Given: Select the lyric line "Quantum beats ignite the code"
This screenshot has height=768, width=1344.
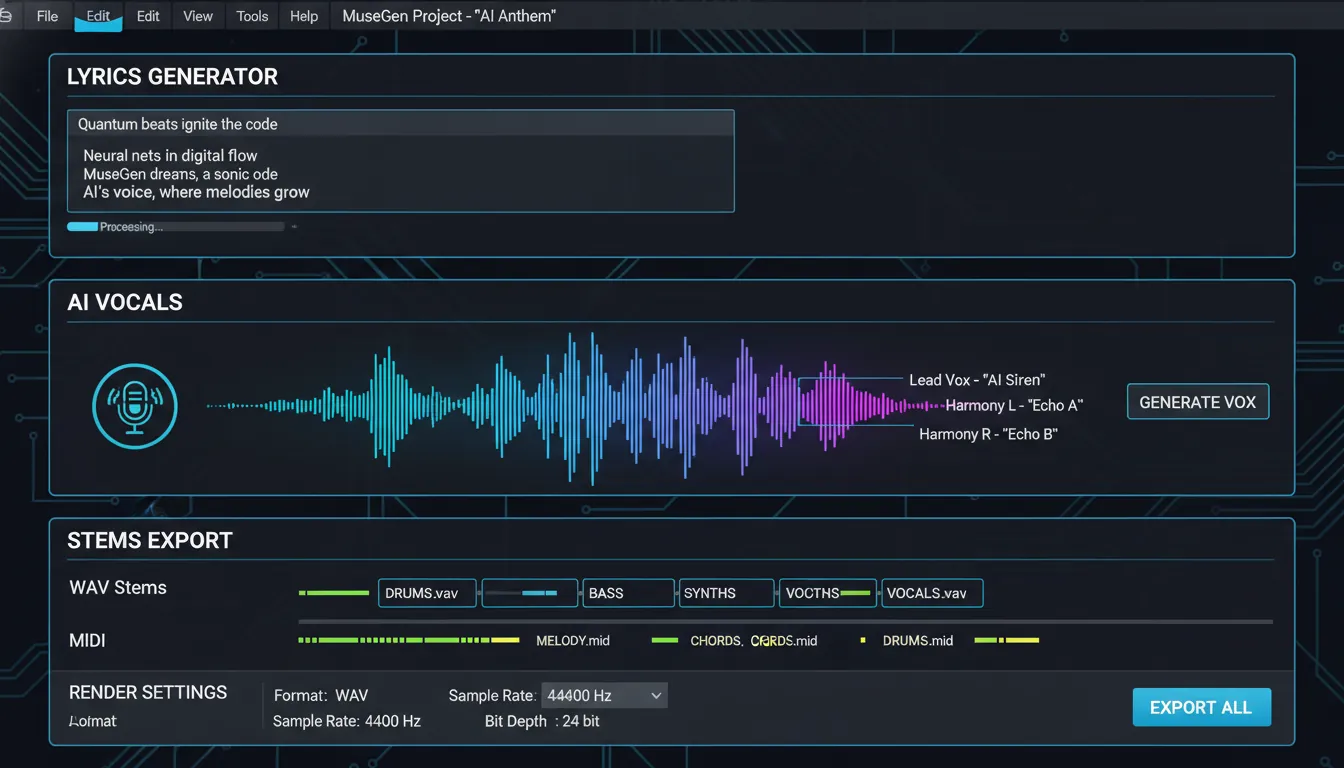Looking at the screenshot, I should [x=176, y=123].
